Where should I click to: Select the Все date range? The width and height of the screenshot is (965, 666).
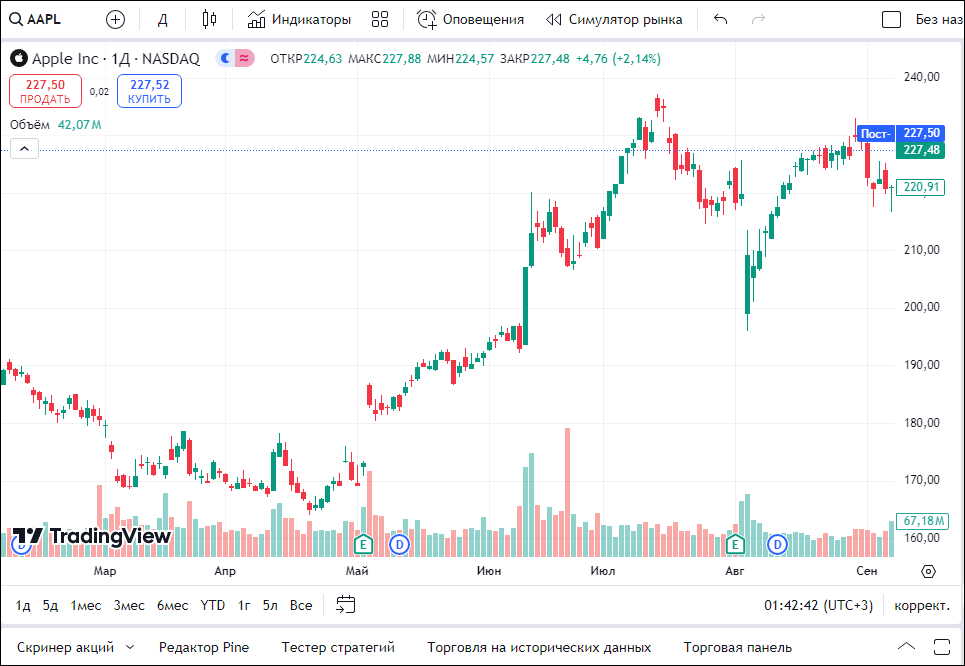301,605
